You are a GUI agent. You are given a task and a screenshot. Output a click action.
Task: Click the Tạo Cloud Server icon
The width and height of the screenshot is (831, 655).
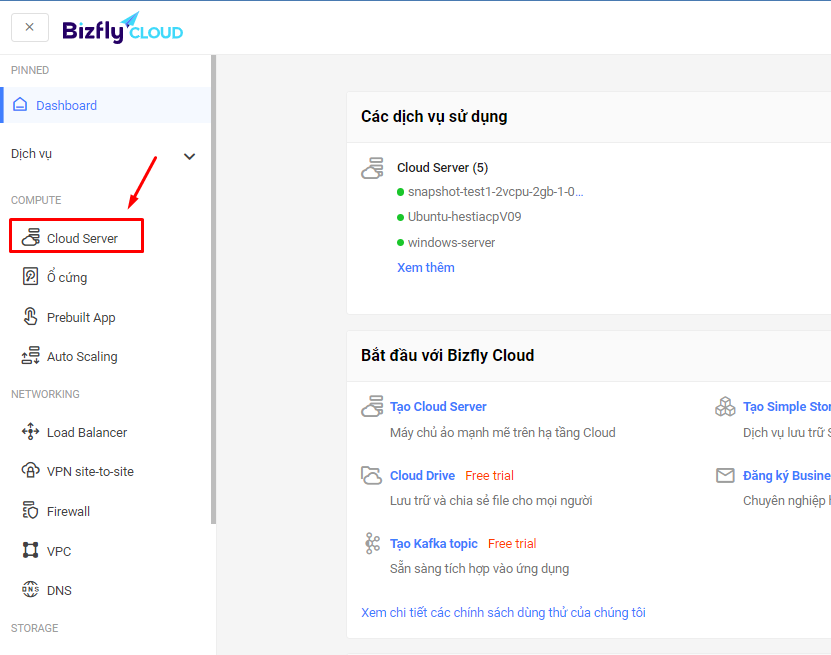point(373,406)
